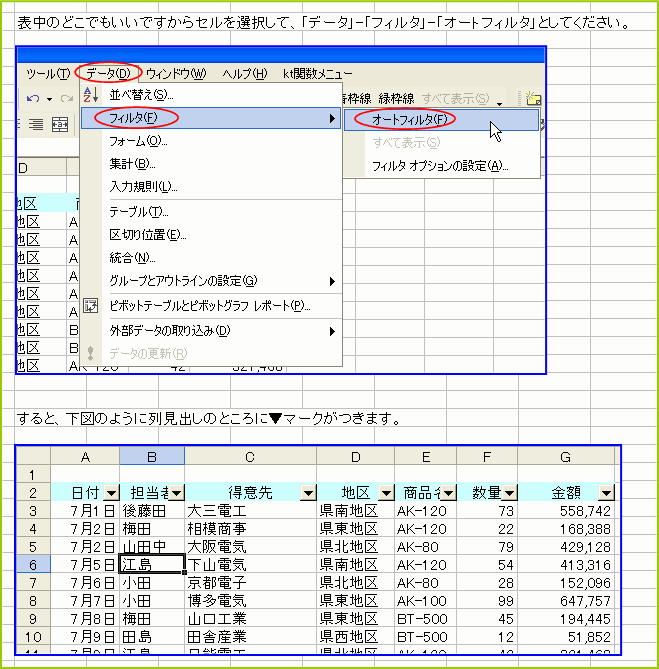Image resolution: width=659 pixels, height=669 pixels.
Task: Click cell containing 後藤田
Action: coord(152,511)
